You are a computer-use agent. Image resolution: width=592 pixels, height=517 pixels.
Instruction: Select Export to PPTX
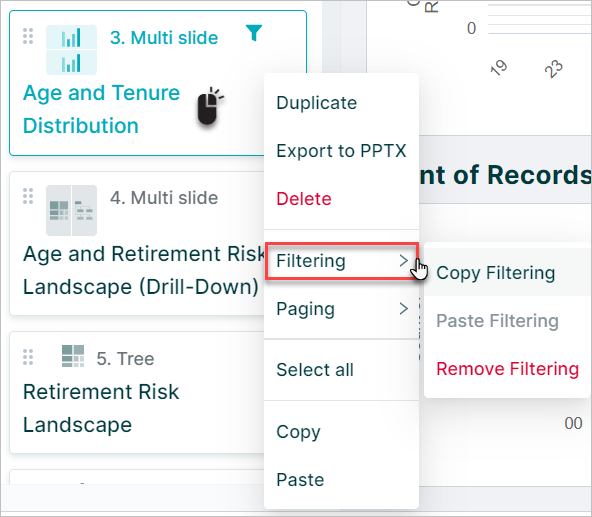coord(341,151)
